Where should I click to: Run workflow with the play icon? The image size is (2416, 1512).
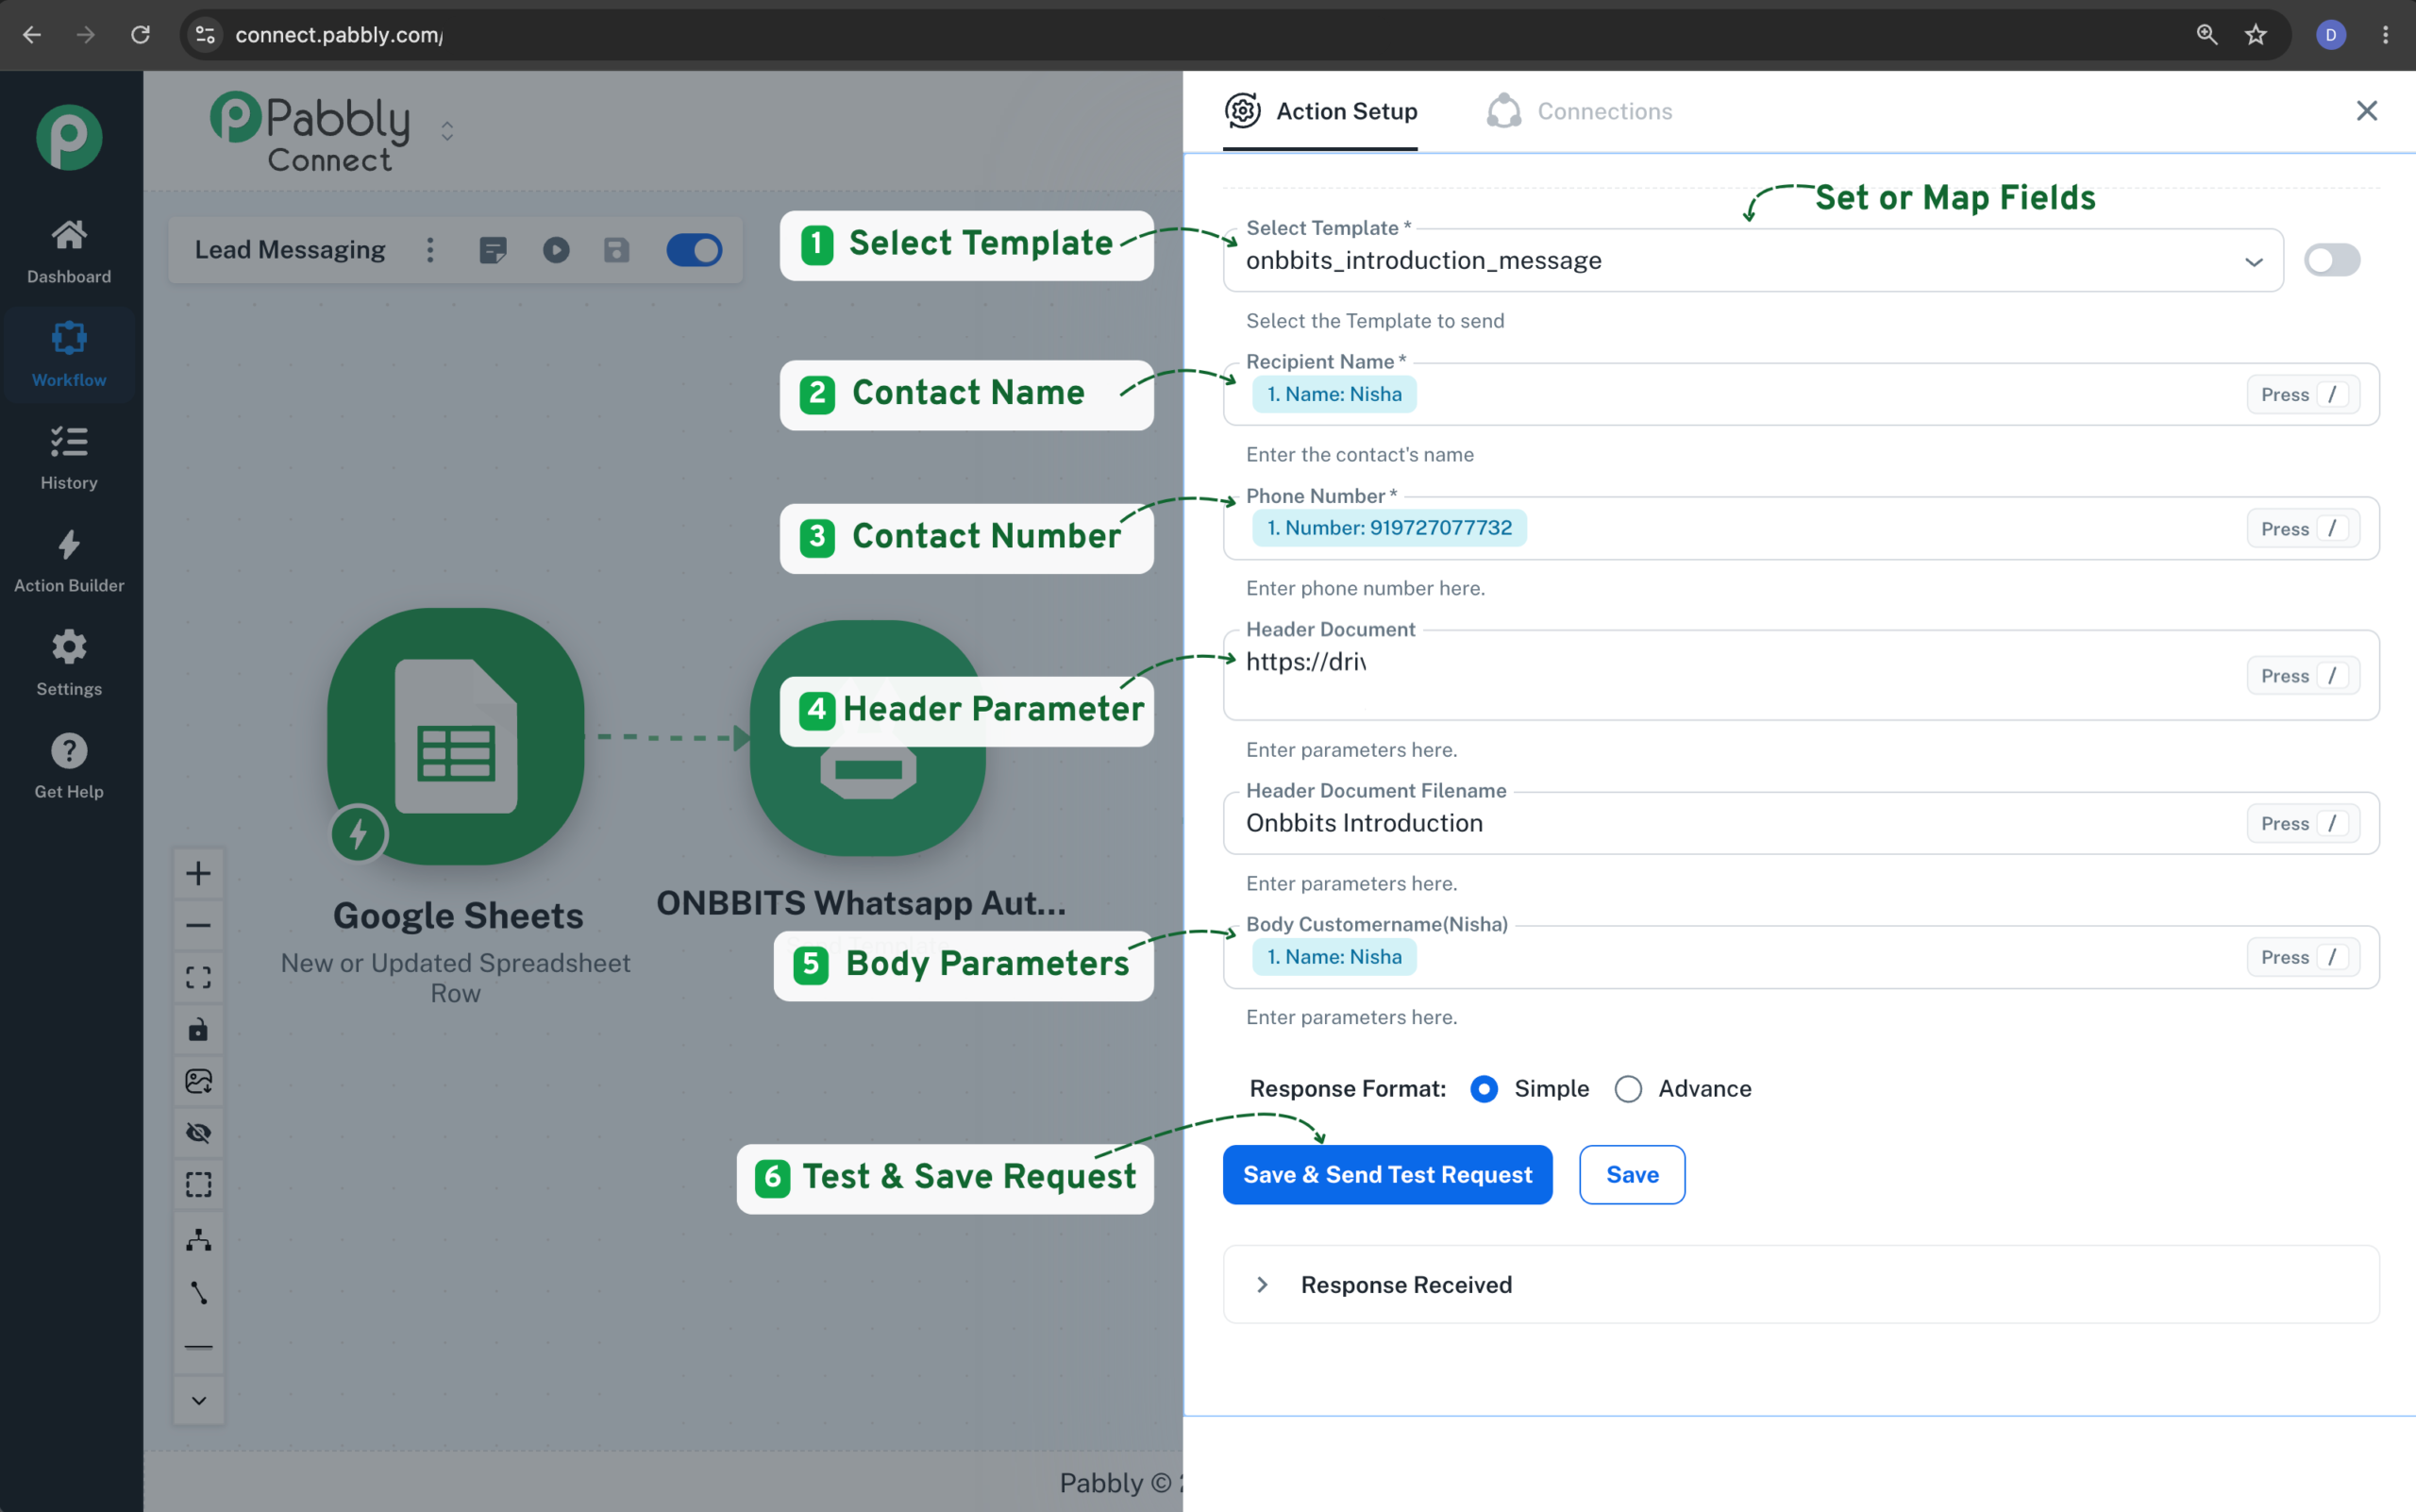point(556,250)
